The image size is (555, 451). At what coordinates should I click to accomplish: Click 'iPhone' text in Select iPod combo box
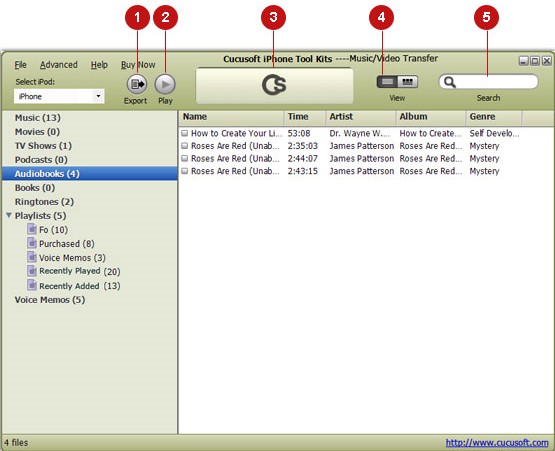coord(30,96)
